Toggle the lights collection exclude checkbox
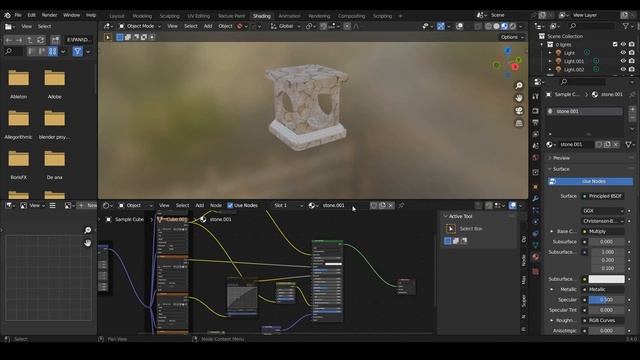Viewport: 640px width, 360px height. point(615,44)
